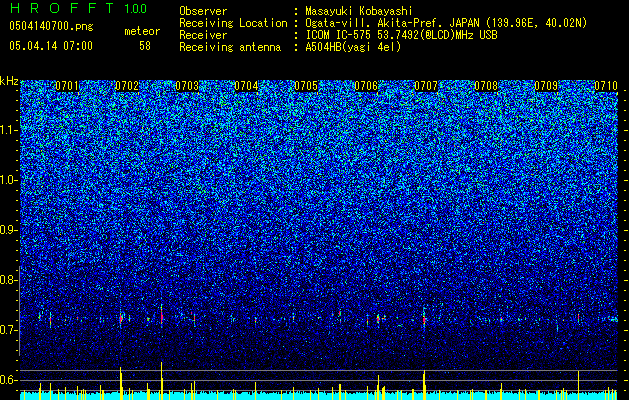Click the strong meteor echo just after 0702
629x400 pixels.
162,317
